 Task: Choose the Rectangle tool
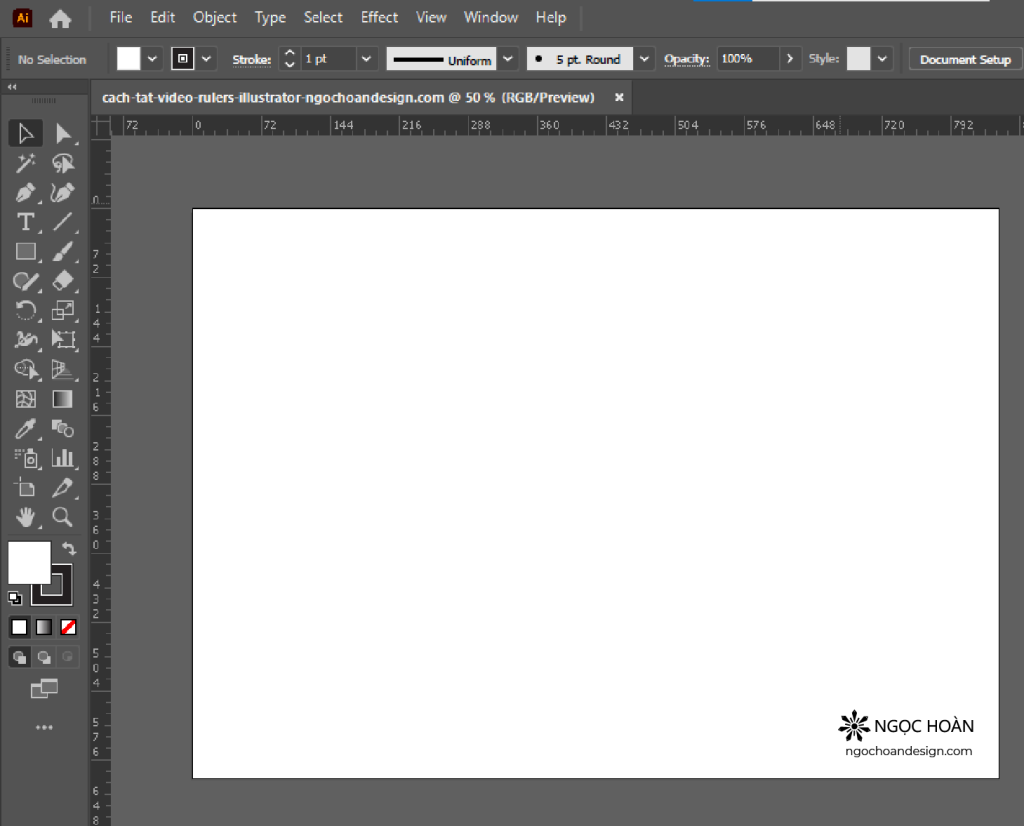coord(26,251)
